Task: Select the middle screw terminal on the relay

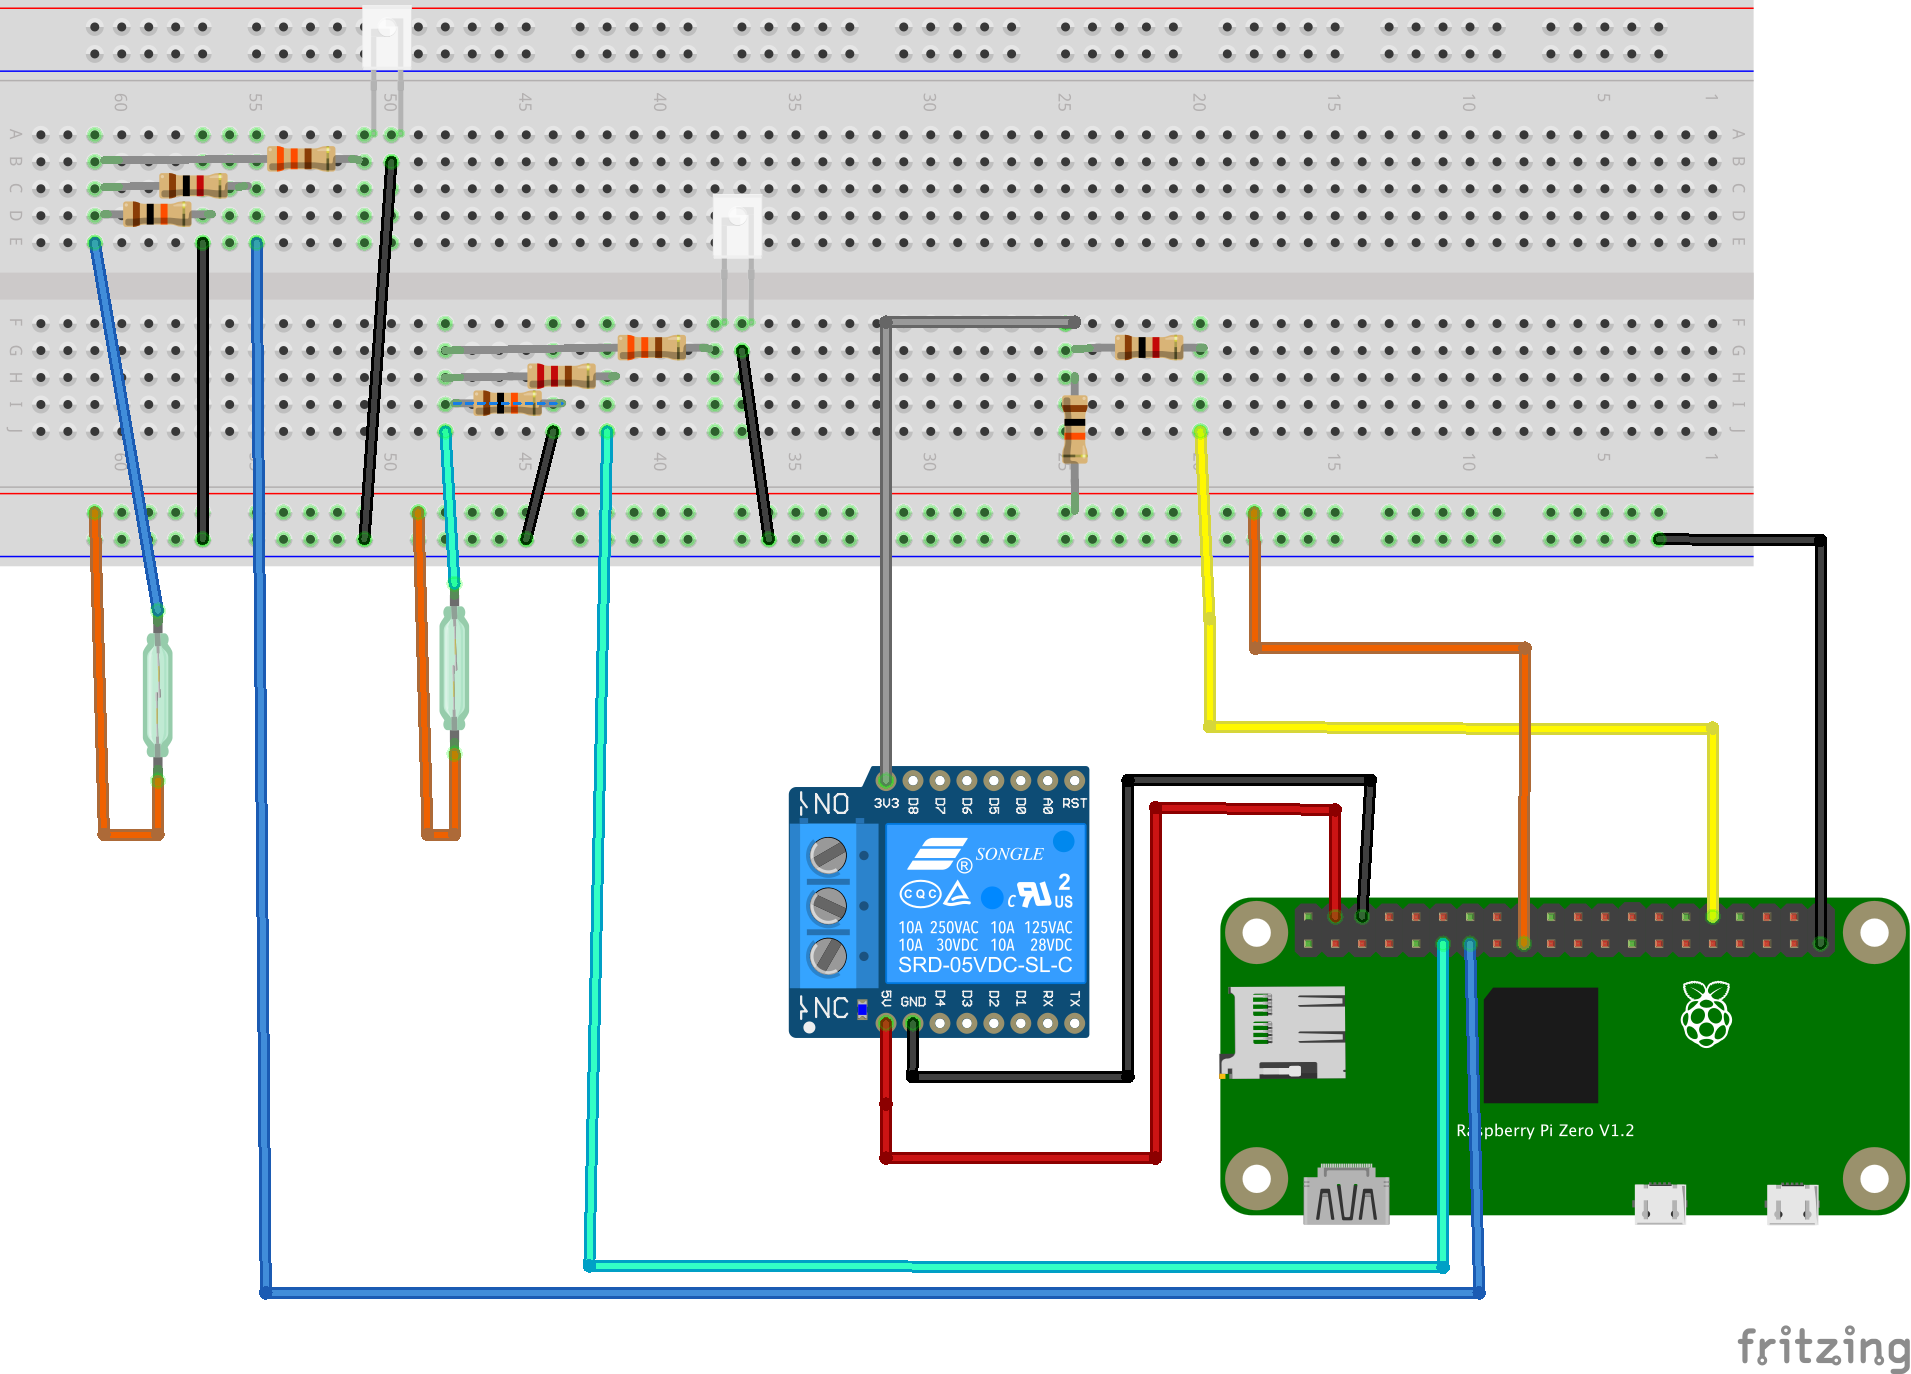Action: [x=829, y=907]
